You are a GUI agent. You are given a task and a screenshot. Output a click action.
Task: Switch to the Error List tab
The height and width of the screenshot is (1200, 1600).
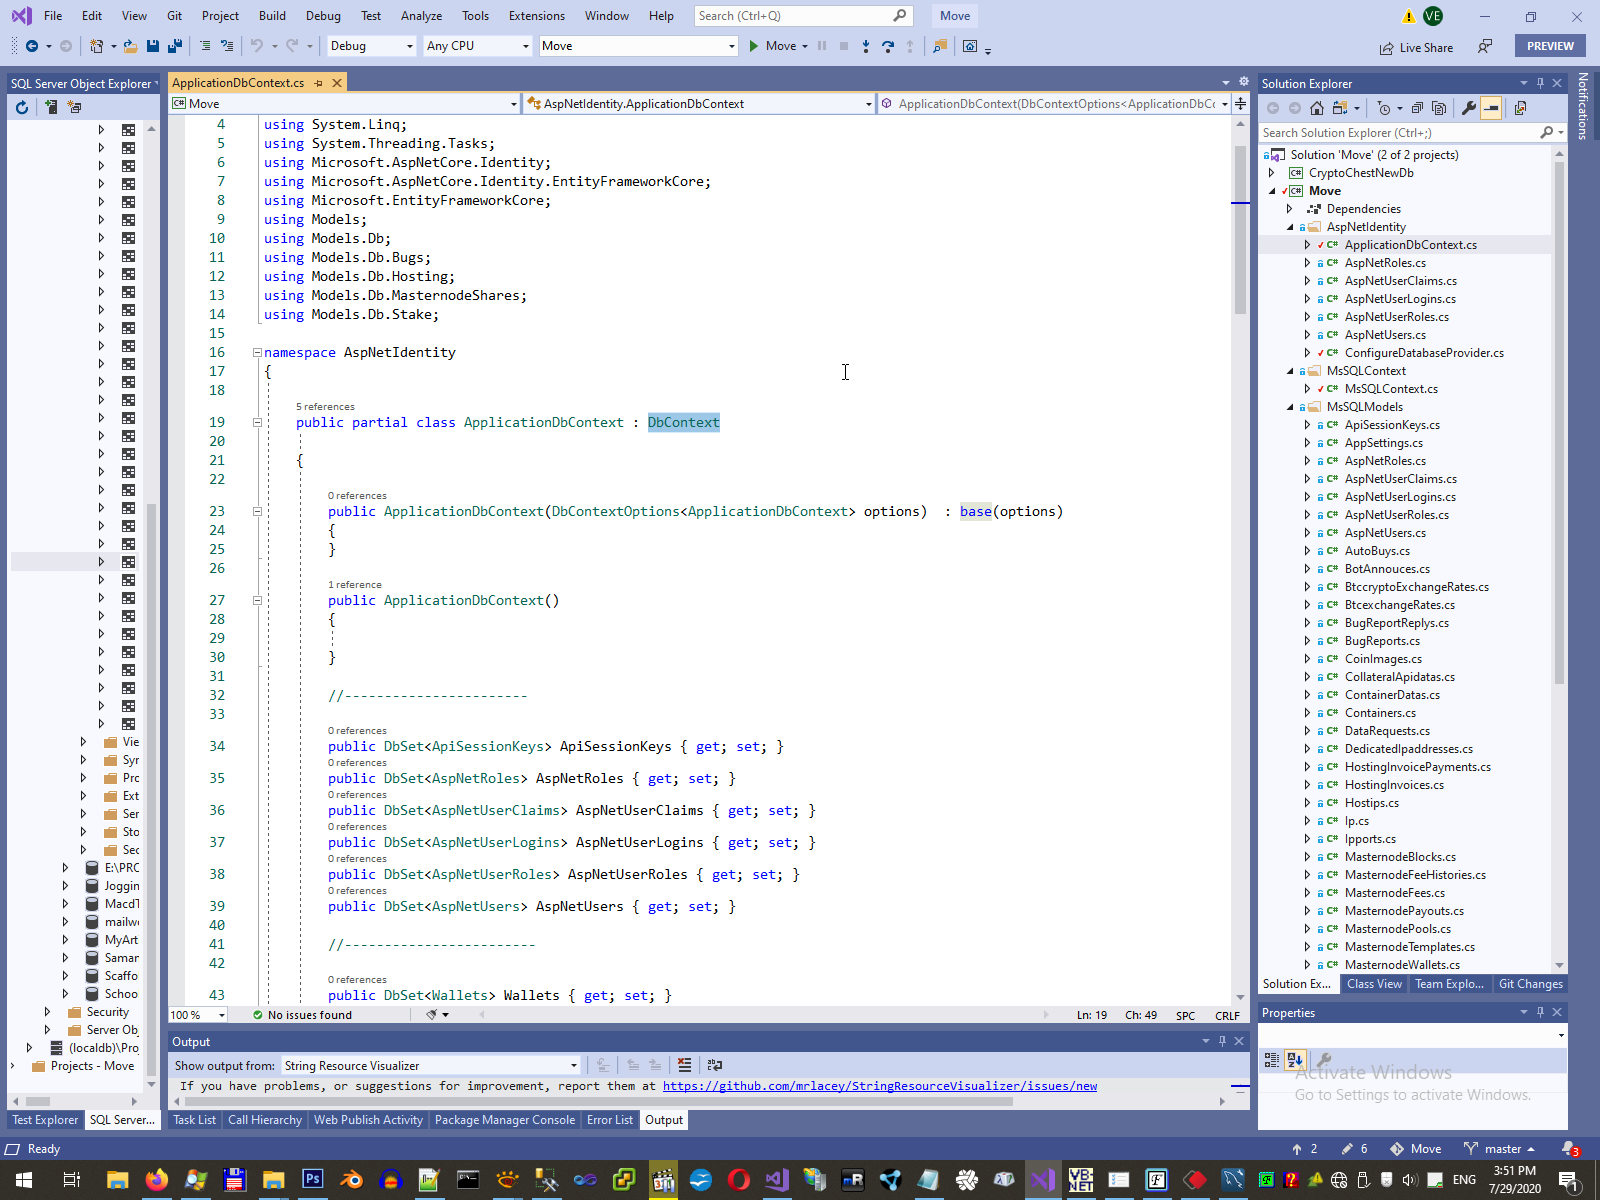coord(610,1120)
